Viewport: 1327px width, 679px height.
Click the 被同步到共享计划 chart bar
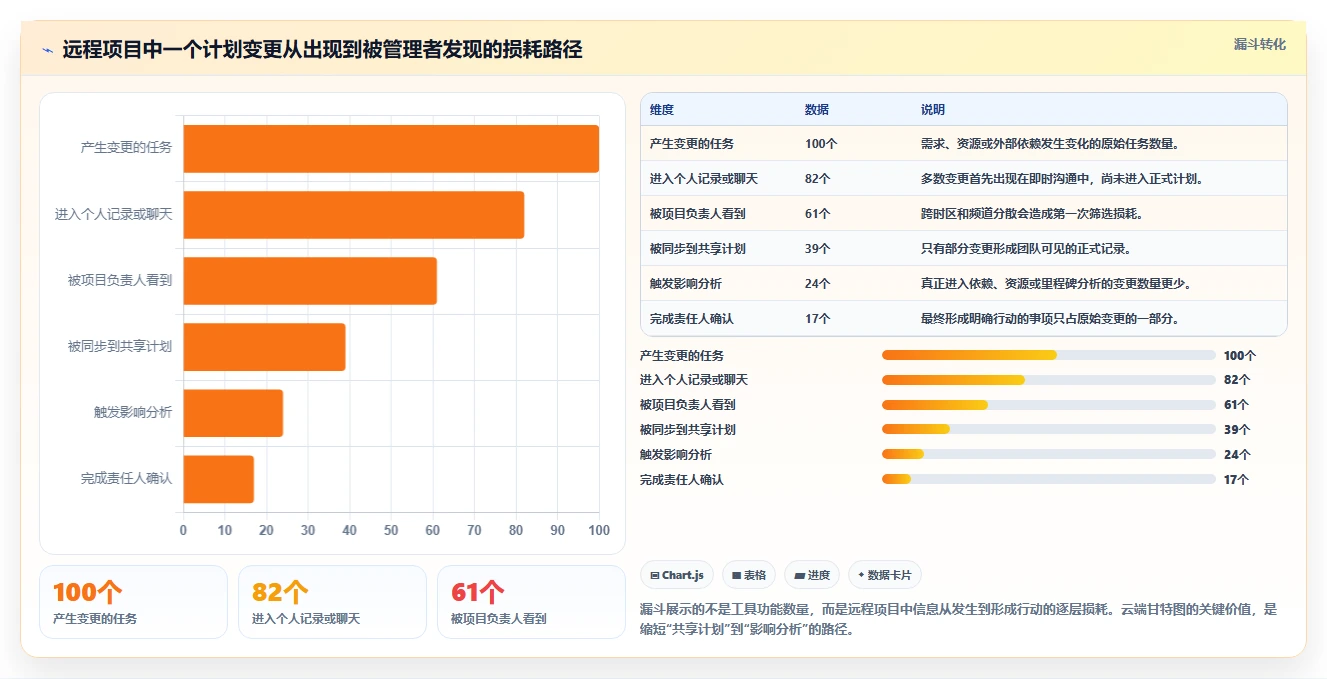pos(264,347)
